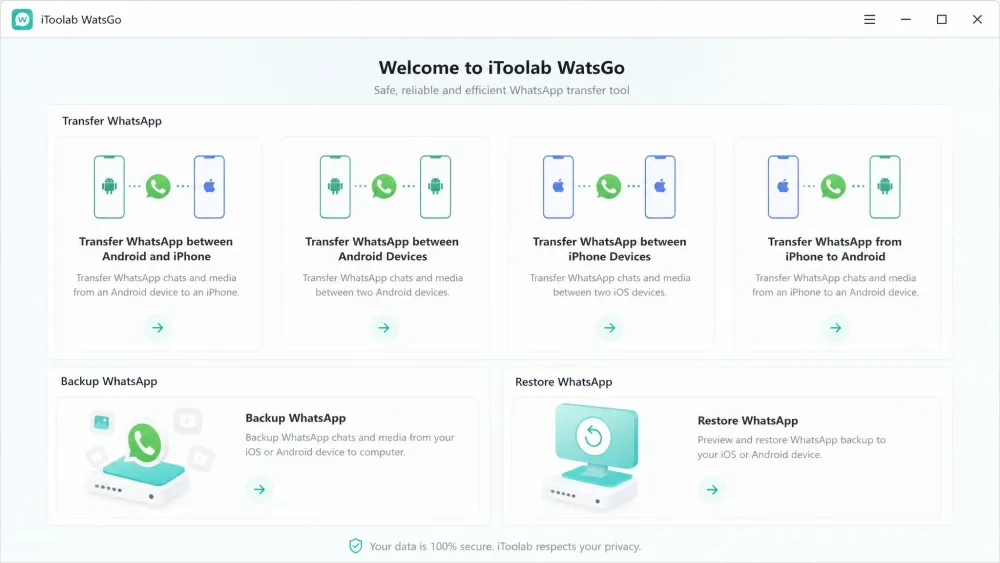The image size is (1000, 563).
Task: Click the Restore WhatsApp computer illustration
Action: click(x=591, y=457)
